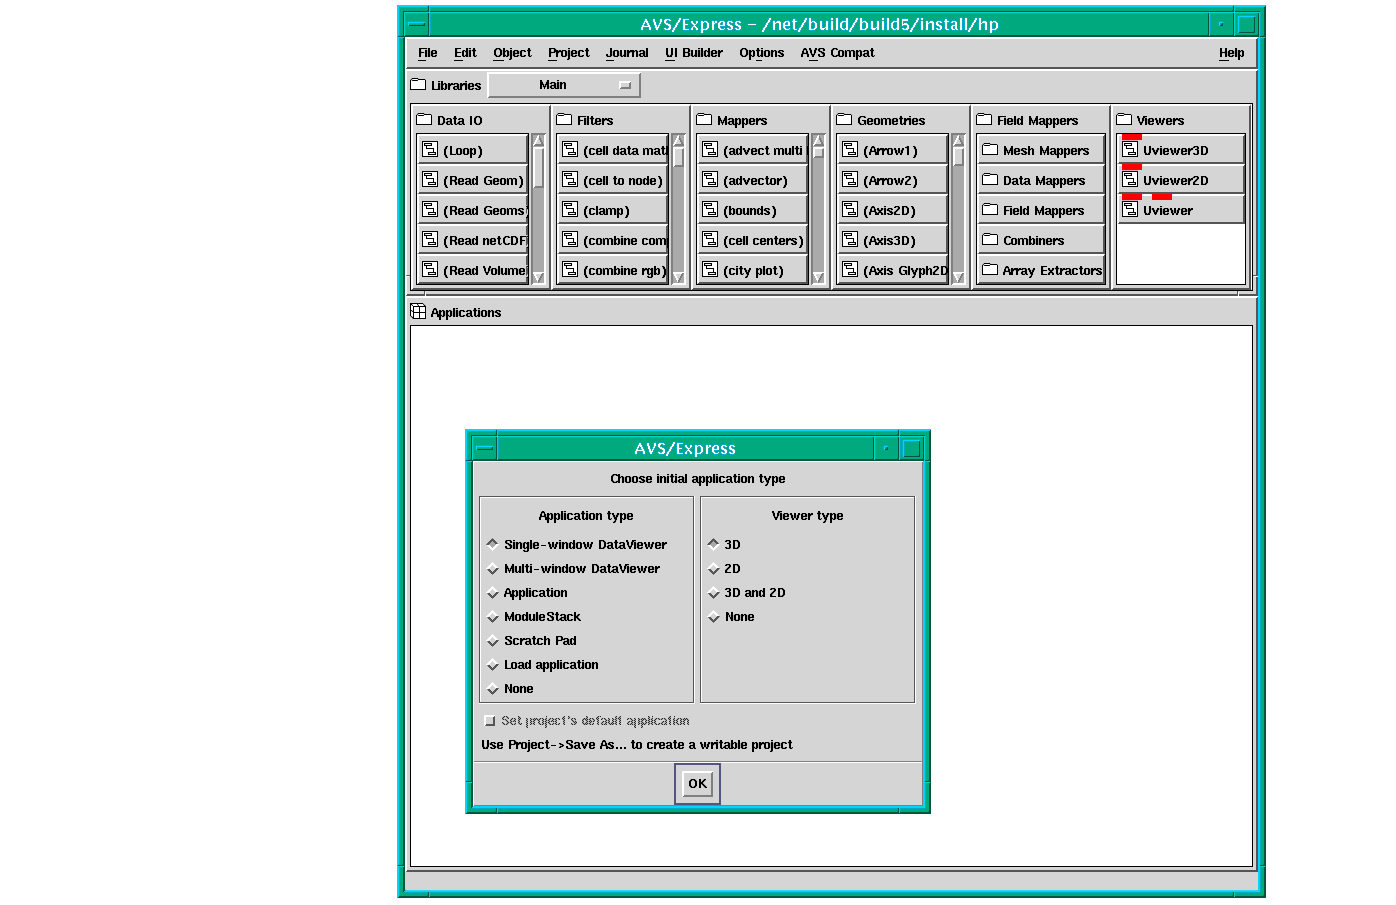Select Multi-window DataViewer application type

(493, 569)
